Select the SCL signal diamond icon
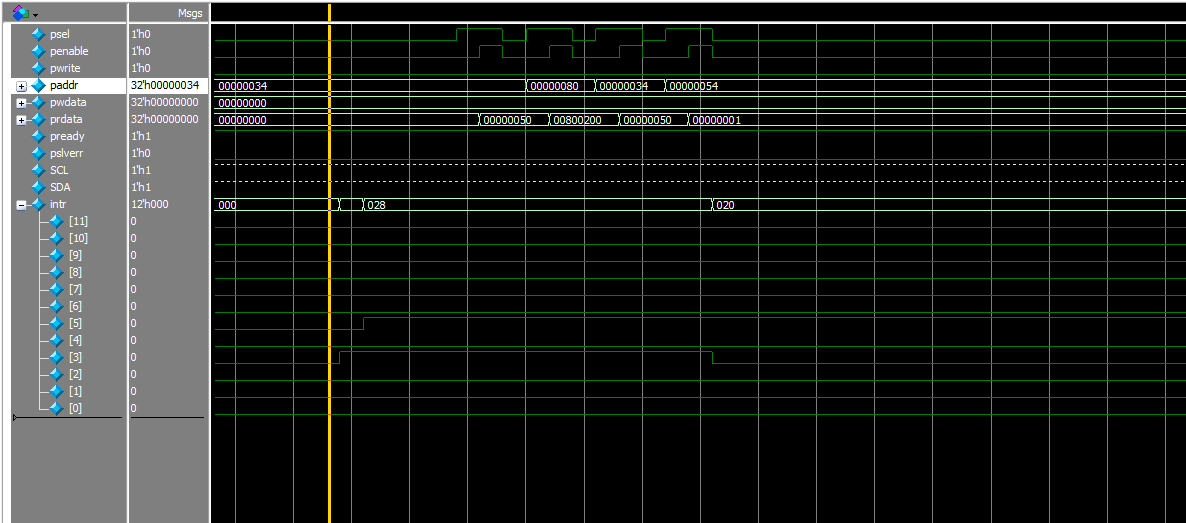The width and height of the screenshot is (1186, 523). [x=39, y=170]
